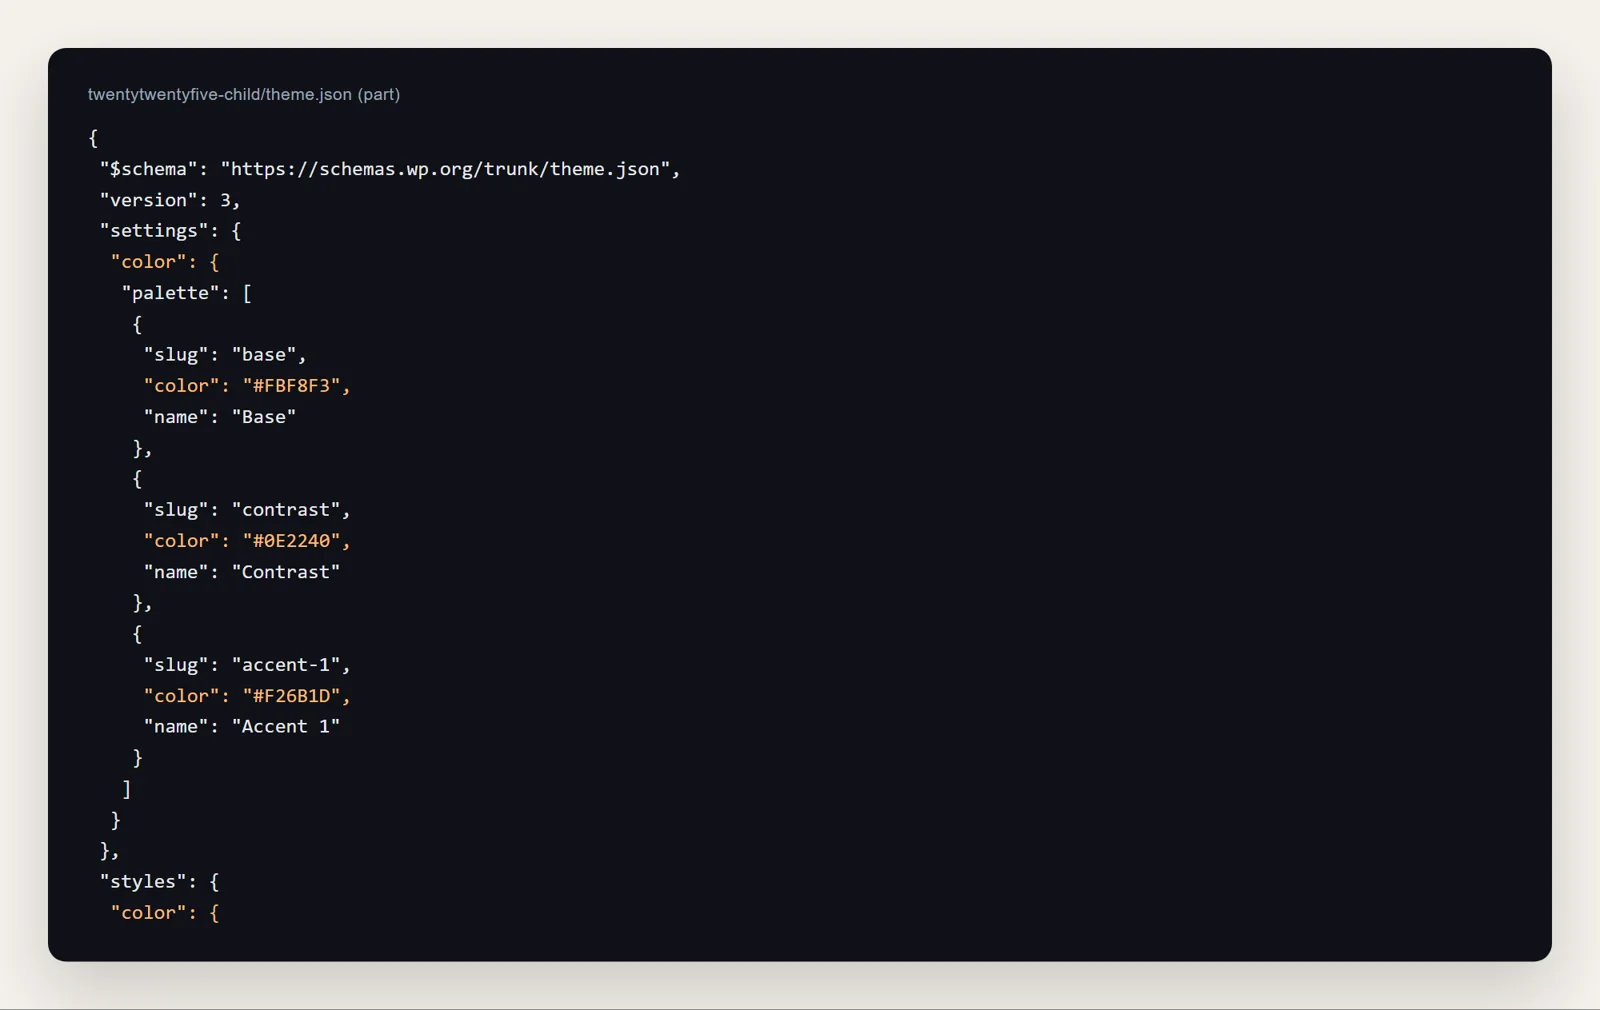
Task: Click the file title twentytwentyfive-child/theme.json (part)
Action: [x=244, y=94]
